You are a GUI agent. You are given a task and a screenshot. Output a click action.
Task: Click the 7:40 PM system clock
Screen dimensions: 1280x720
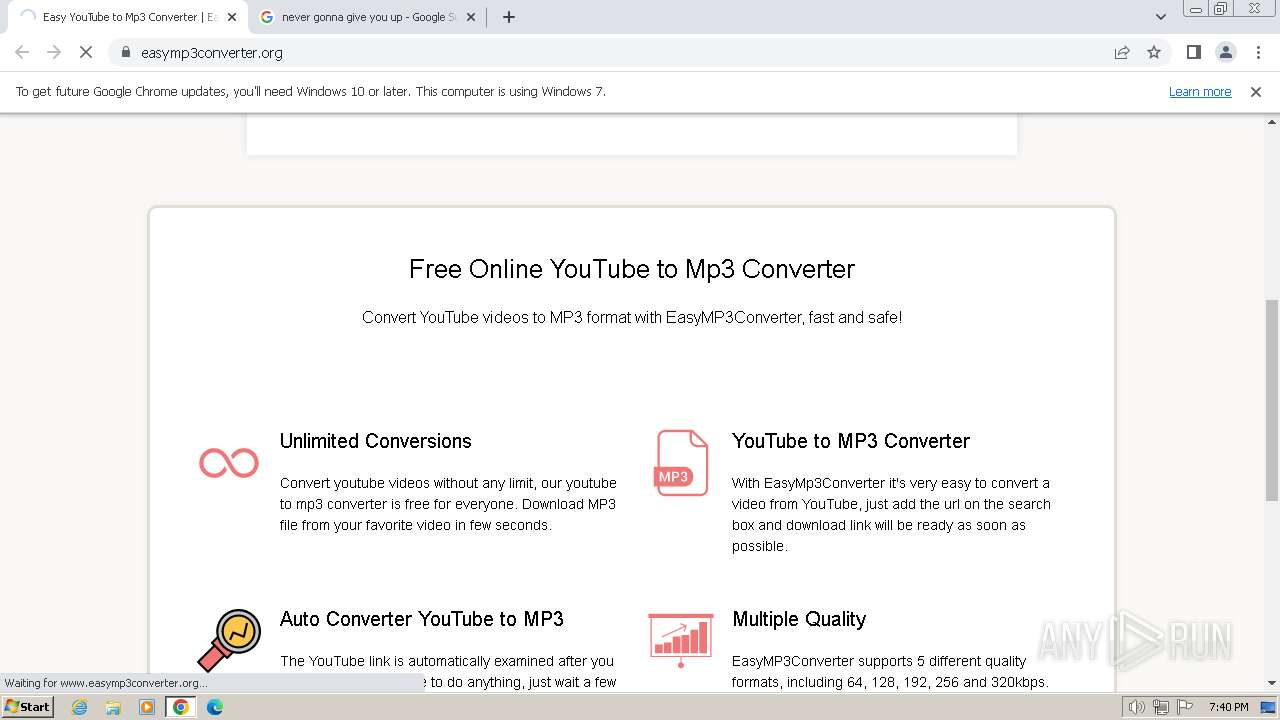coord(1228,707)
